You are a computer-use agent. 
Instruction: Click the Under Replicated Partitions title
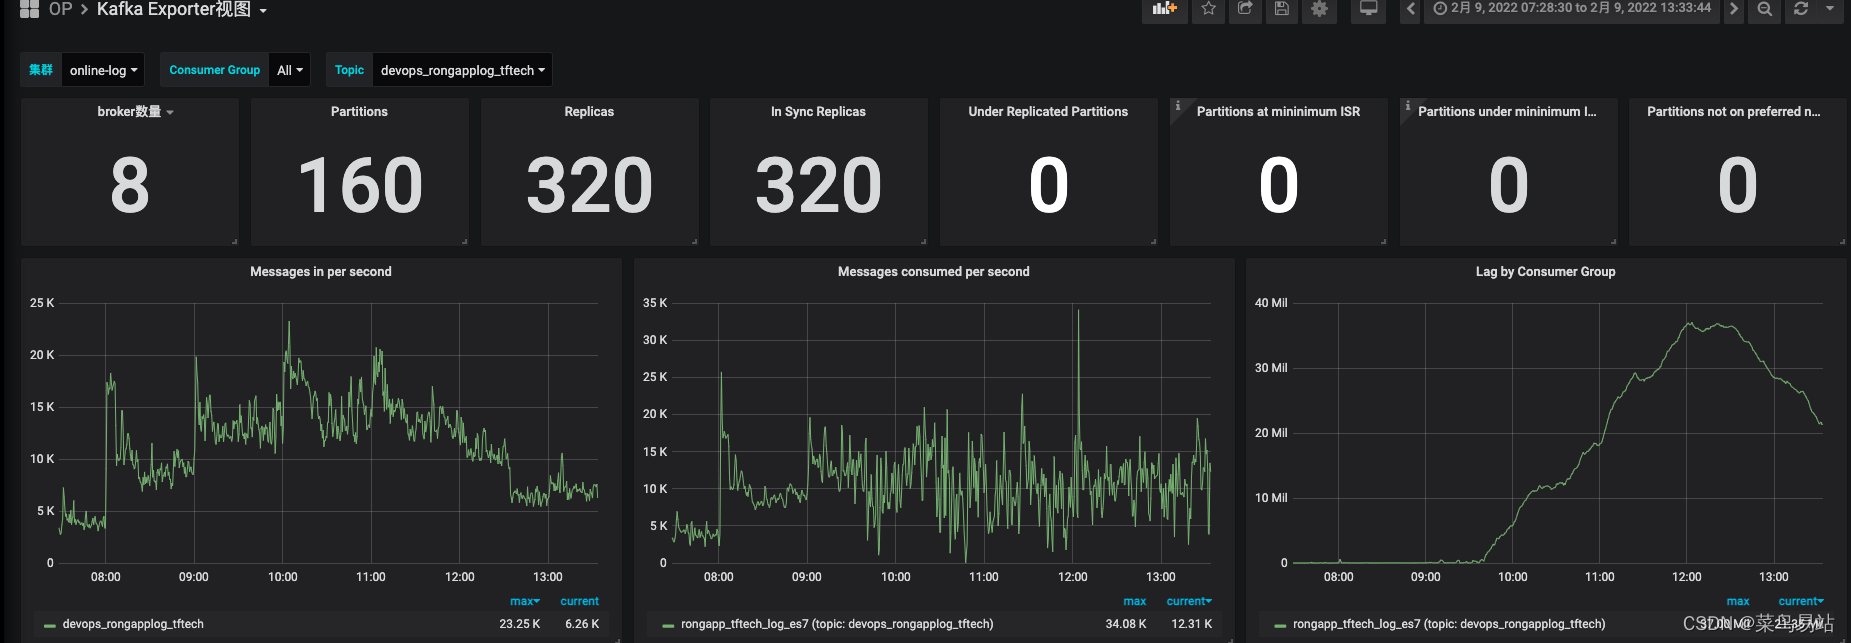pyautogui.click(x=1048, y=112)
